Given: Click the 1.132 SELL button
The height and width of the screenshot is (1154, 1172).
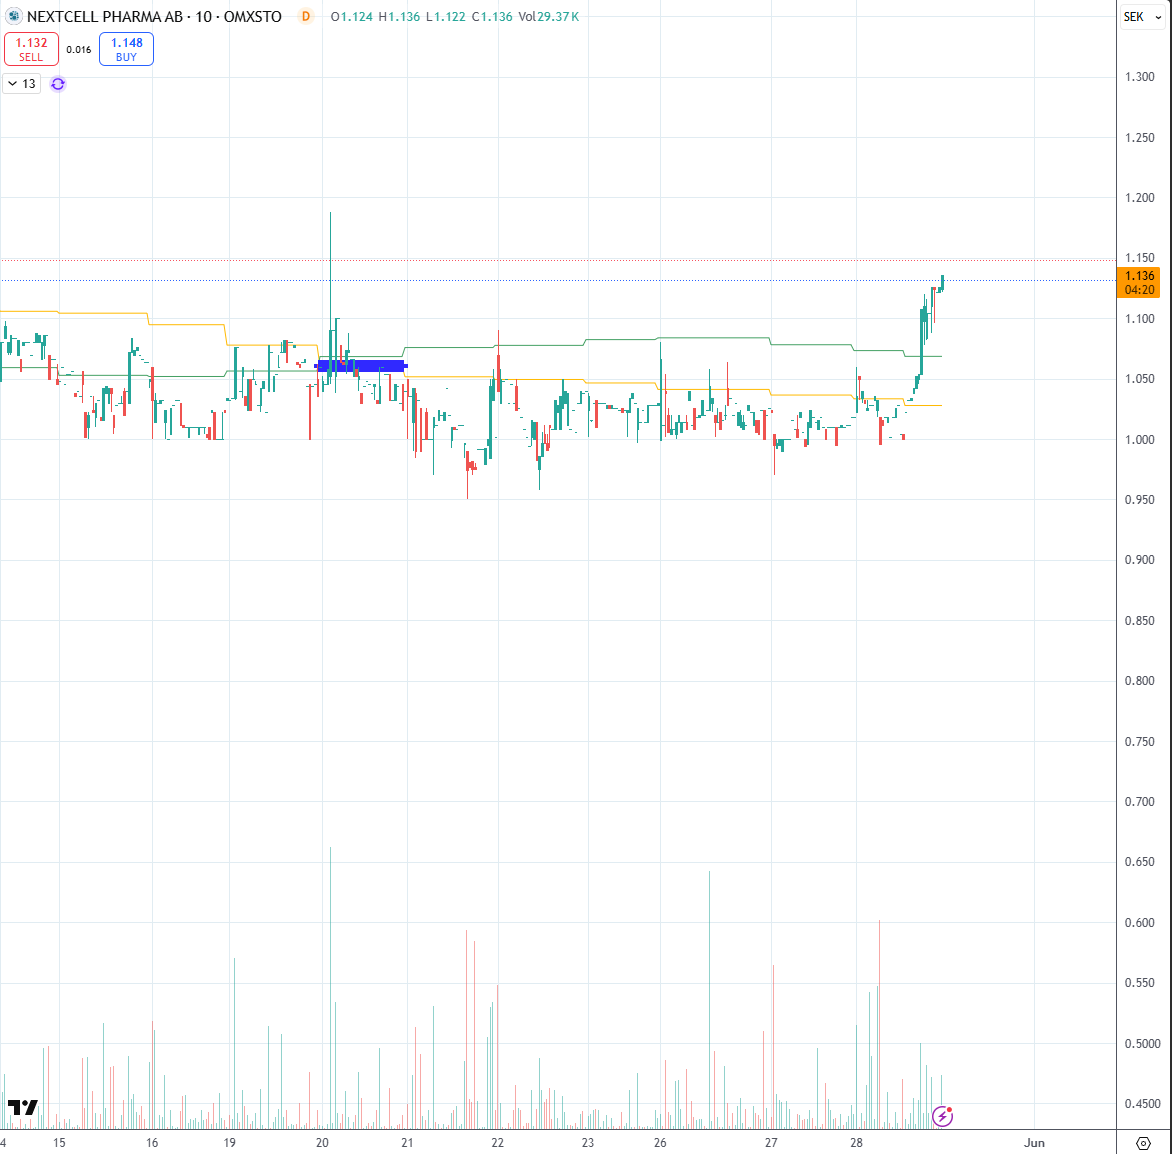Looking at the screenshot, I should pyautogui.click(x=31, y=49).
